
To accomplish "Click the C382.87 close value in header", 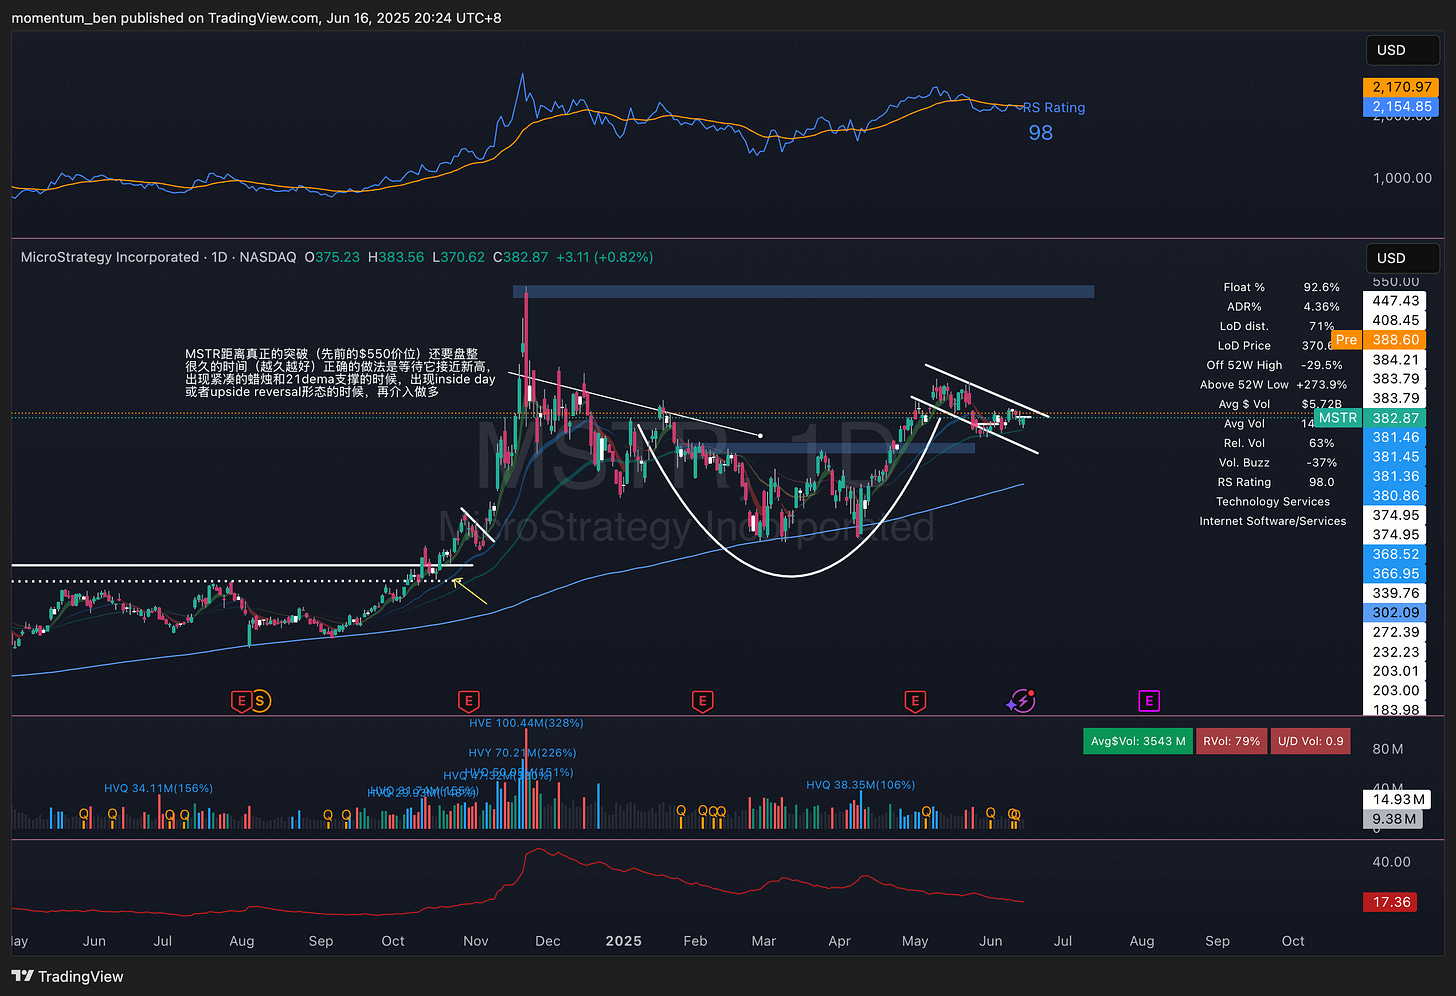I will (521, 257).
